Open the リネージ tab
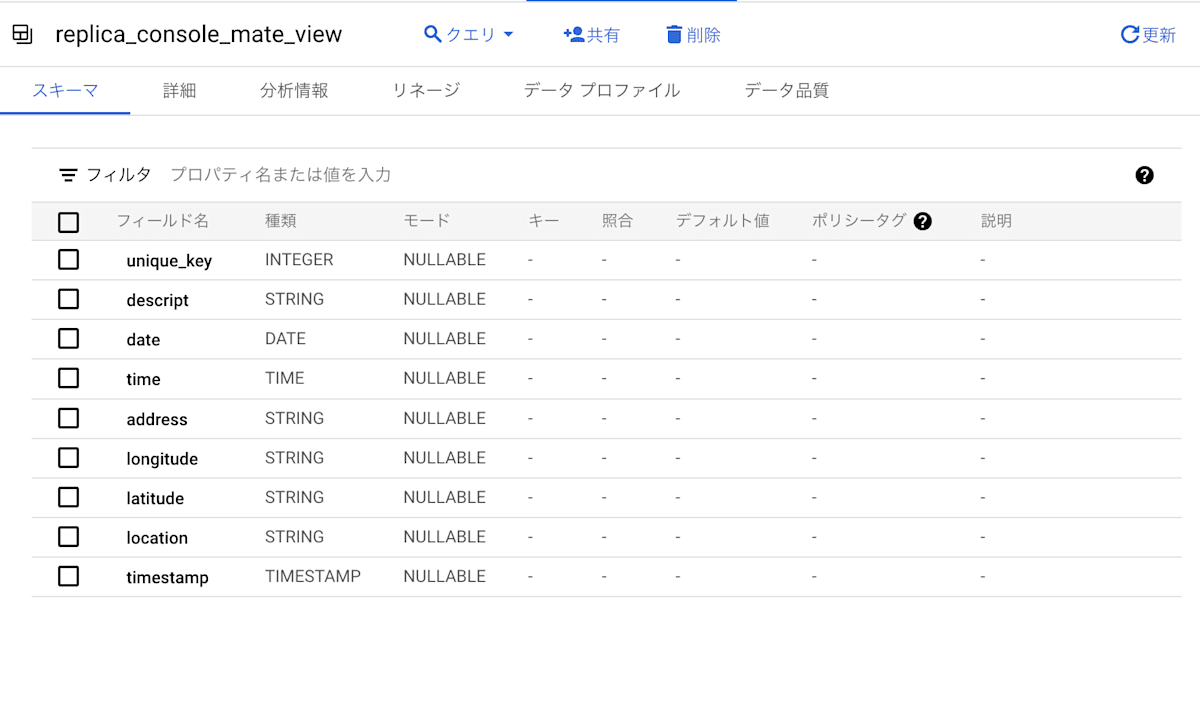 426,90
